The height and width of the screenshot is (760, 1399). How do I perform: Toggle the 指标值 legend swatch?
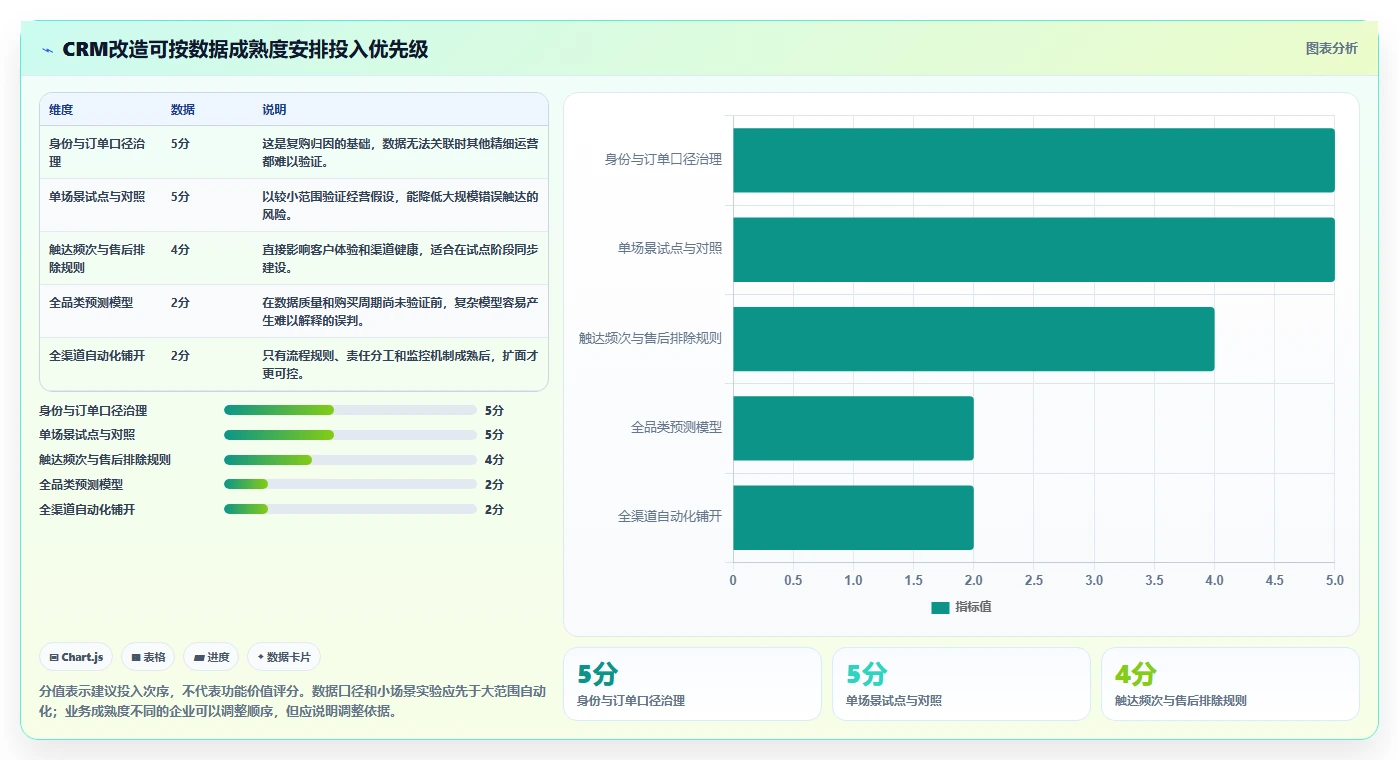pos(940,607)
